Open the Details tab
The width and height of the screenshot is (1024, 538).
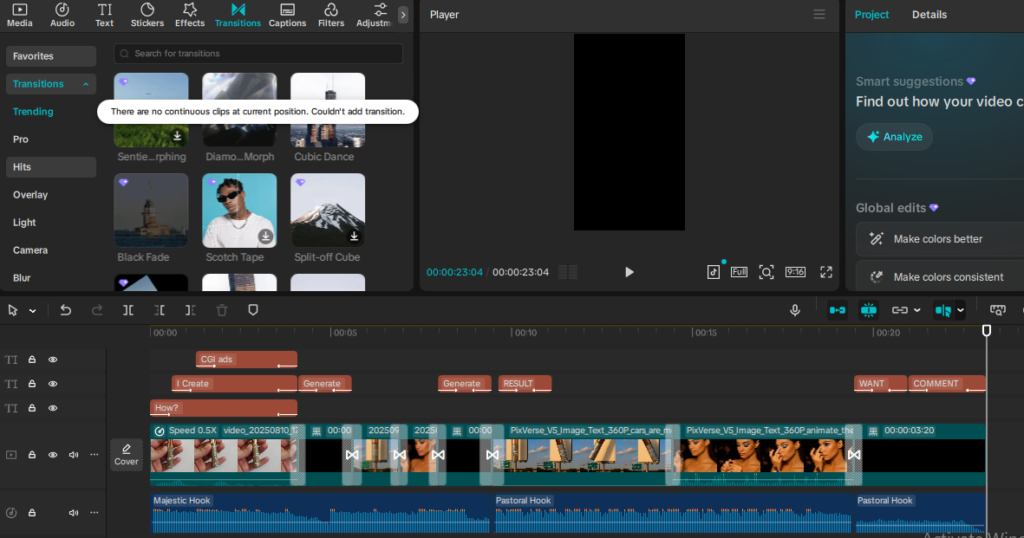[x=929, y=15]
